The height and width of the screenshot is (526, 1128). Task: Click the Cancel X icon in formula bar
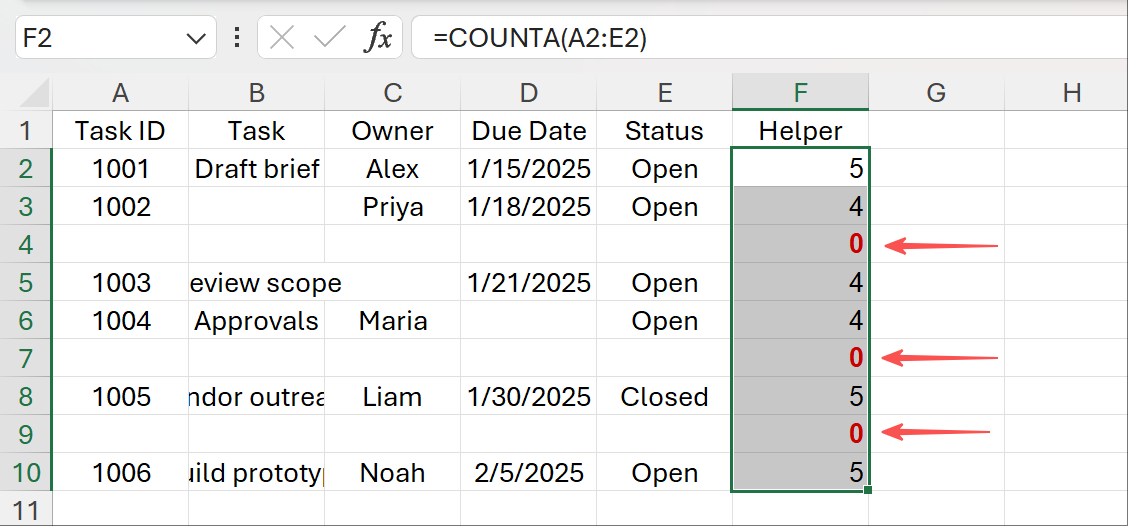[x=283, y=39]
